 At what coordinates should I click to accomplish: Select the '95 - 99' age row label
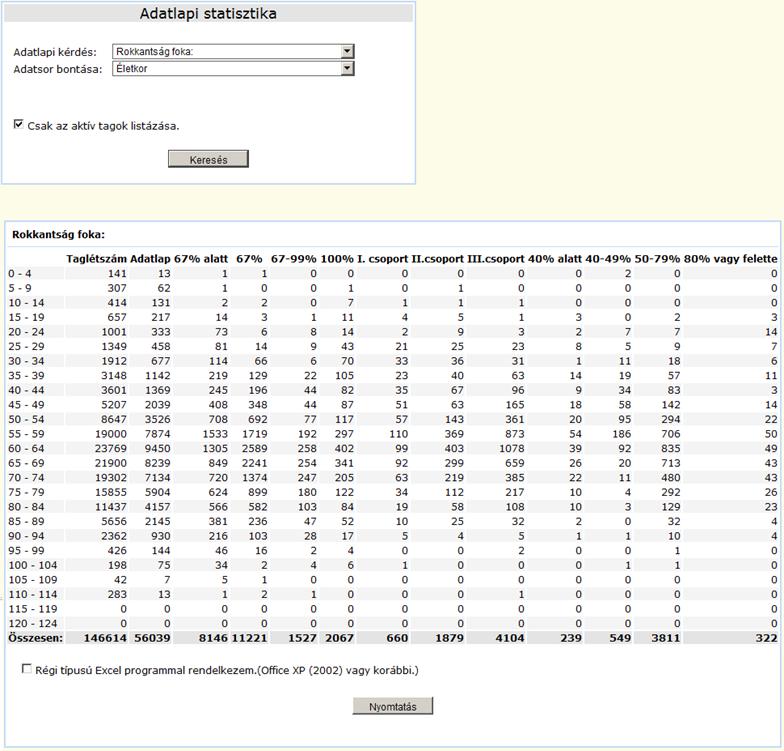click(x=26, y=550)
